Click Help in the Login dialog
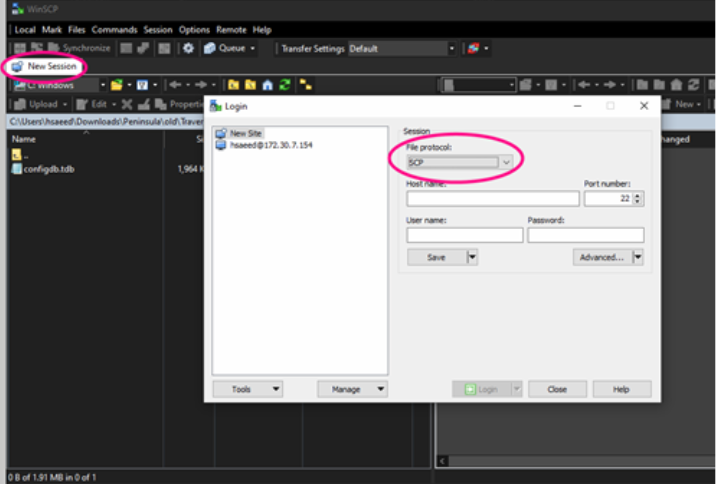Image resolution: width=718 pixels, height=484 pixels. 621,389
